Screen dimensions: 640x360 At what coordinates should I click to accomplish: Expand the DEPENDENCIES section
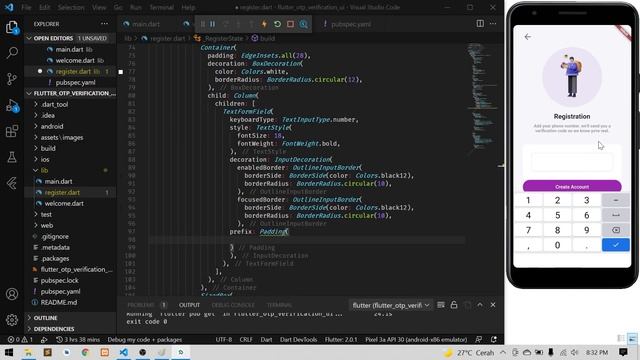pyautogui.click(x=53, y=329)
